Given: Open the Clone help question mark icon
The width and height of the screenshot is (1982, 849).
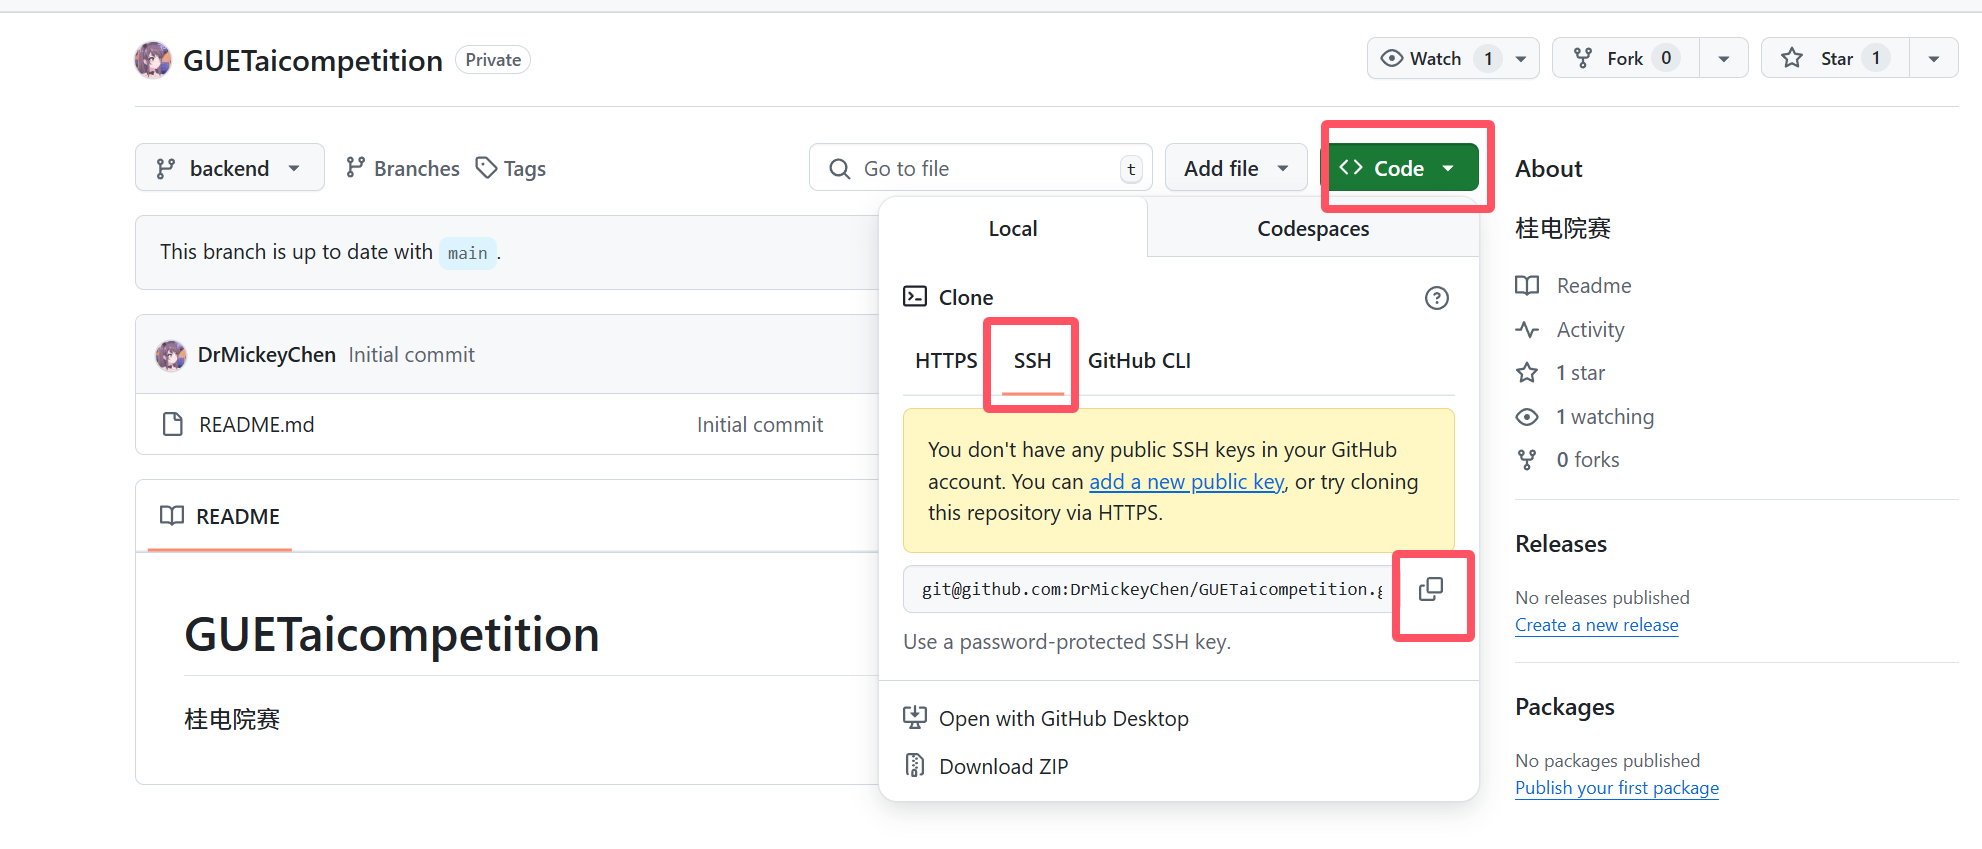Looking at the screenshot, I should [x=1436, y=298].
